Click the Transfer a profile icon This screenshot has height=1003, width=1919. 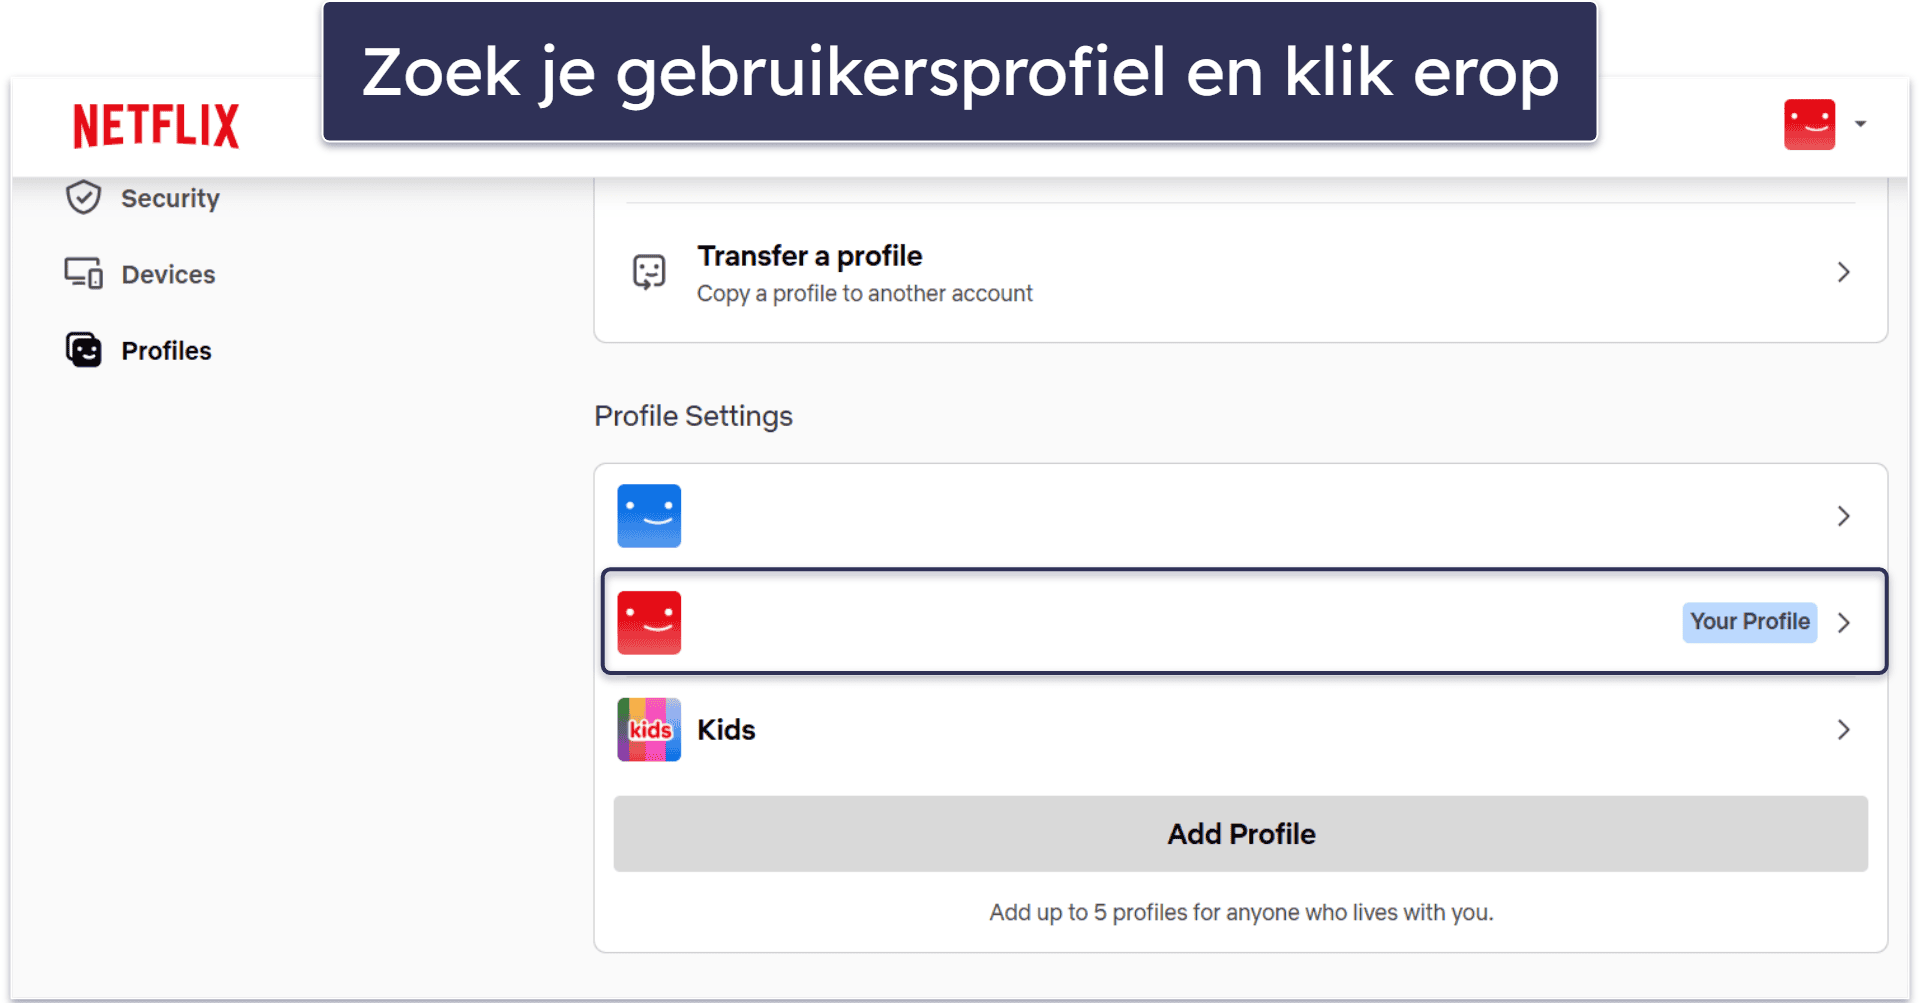(x=649, y=271)
